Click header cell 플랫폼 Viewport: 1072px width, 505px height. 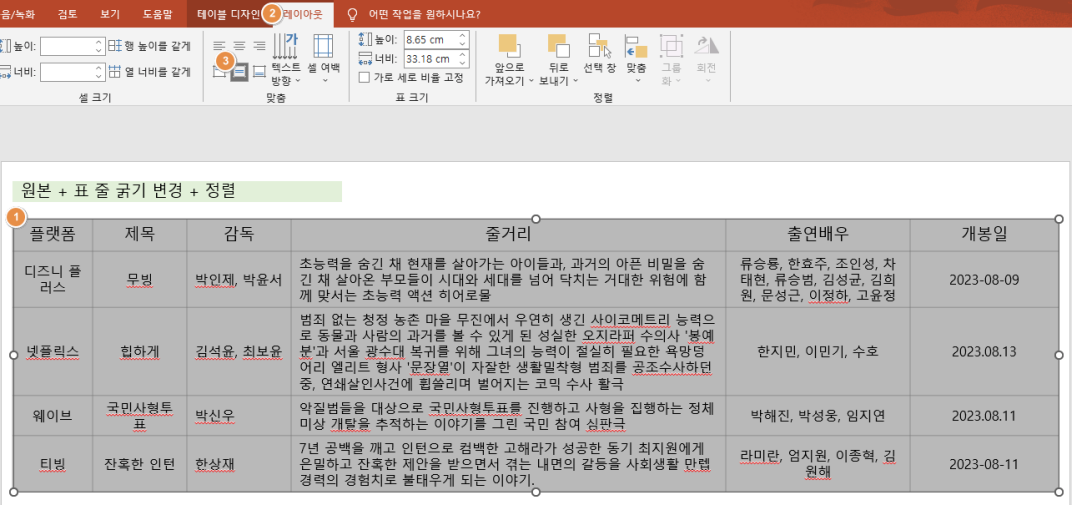pos(53,235)
